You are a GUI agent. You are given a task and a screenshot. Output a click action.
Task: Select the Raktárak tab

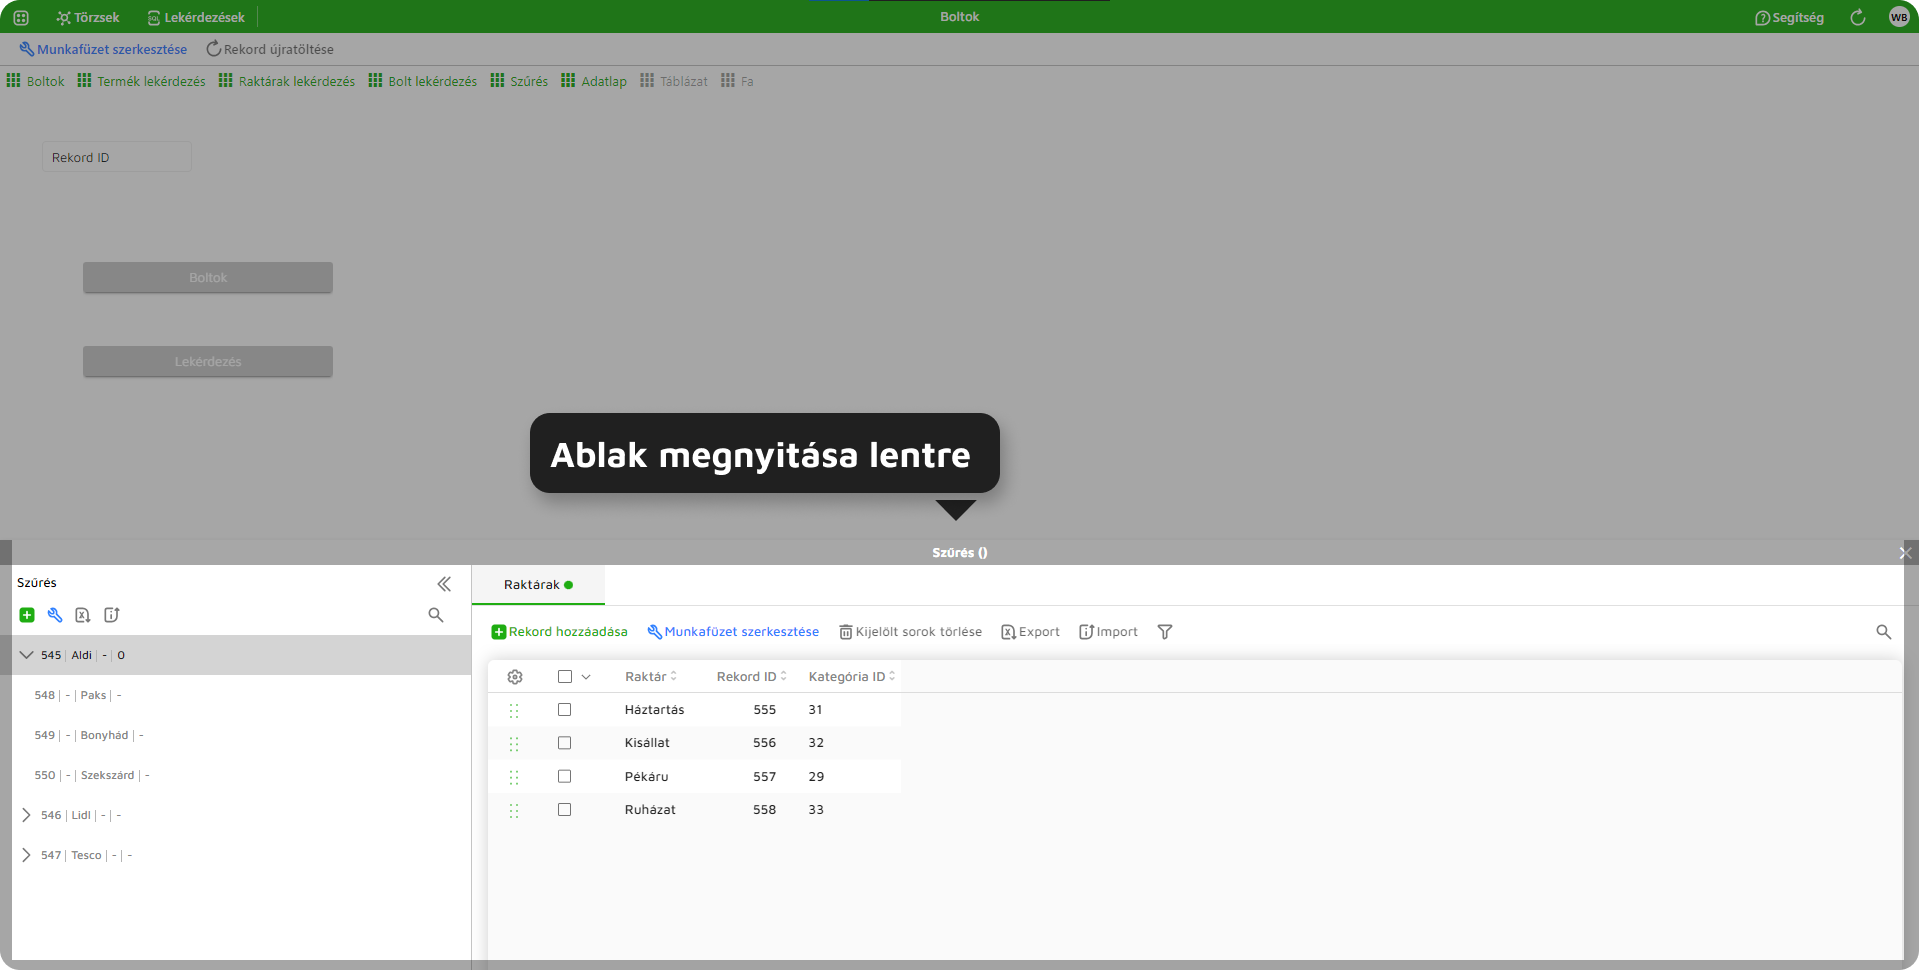pos(538,585)
